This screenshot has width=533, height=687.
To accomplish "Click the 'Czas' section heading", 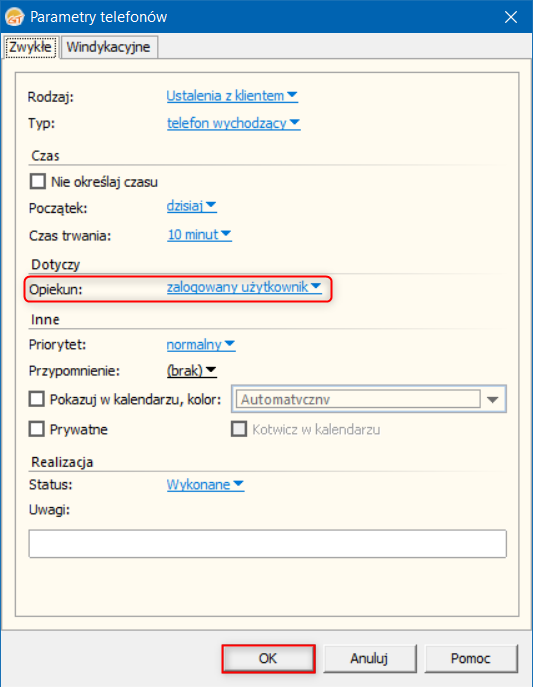I will point(45,156).
